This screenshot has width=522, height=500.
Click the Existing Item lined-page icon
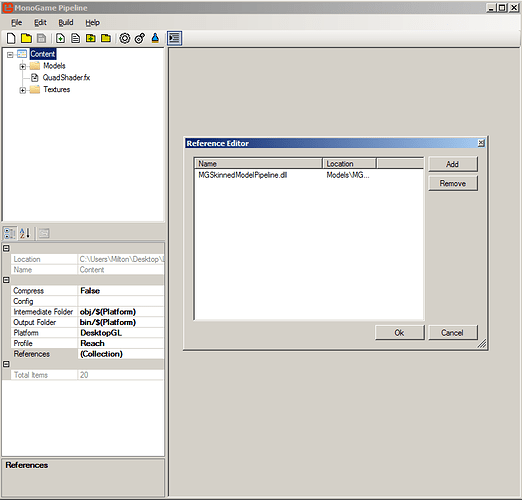pyautogui.click(x=76, y=38)
